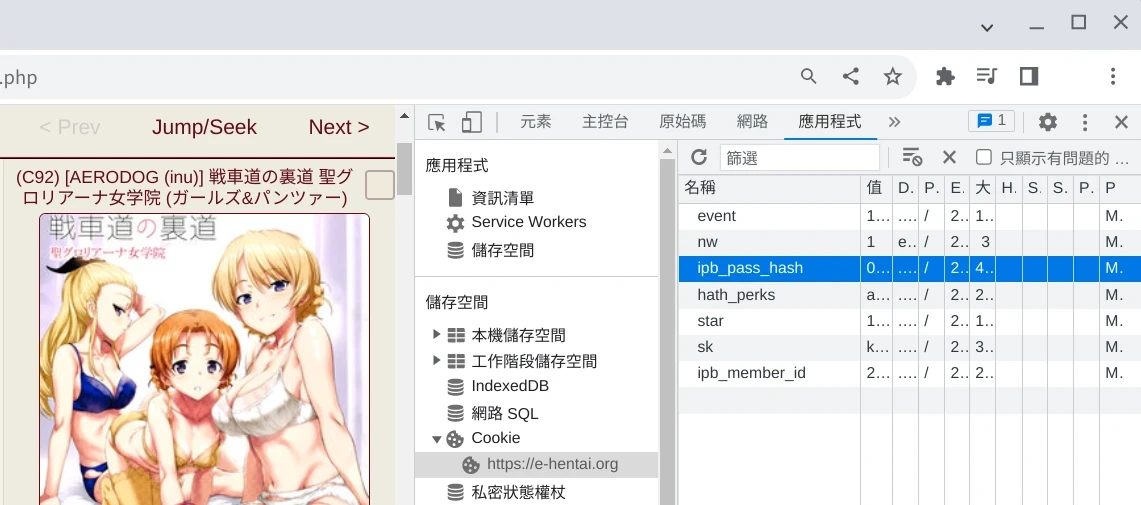Open the Extensions puzzle icon
1141x505 pixels.
[x=945, y=76]
